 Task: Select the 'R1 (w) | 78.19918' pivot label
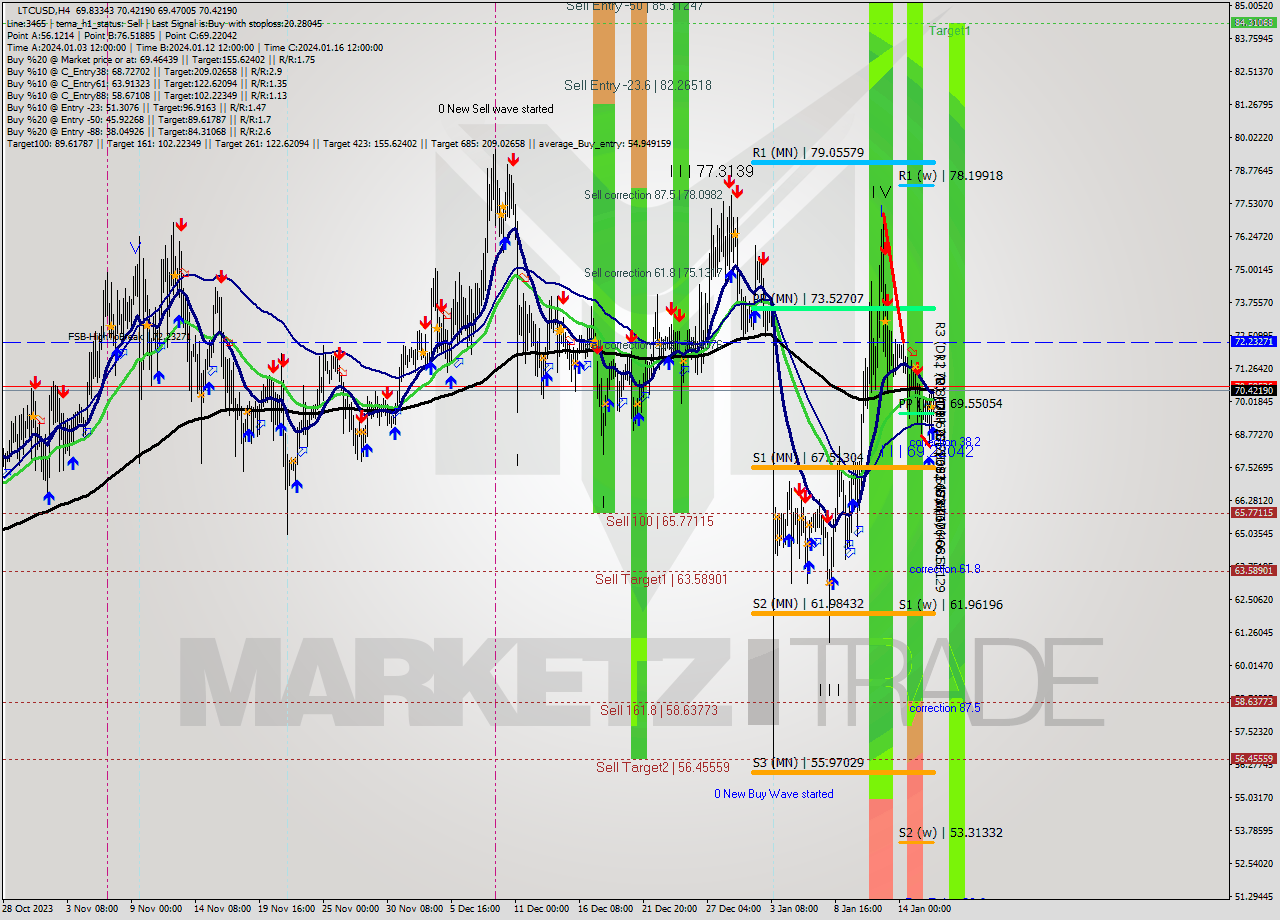[950, 176]
